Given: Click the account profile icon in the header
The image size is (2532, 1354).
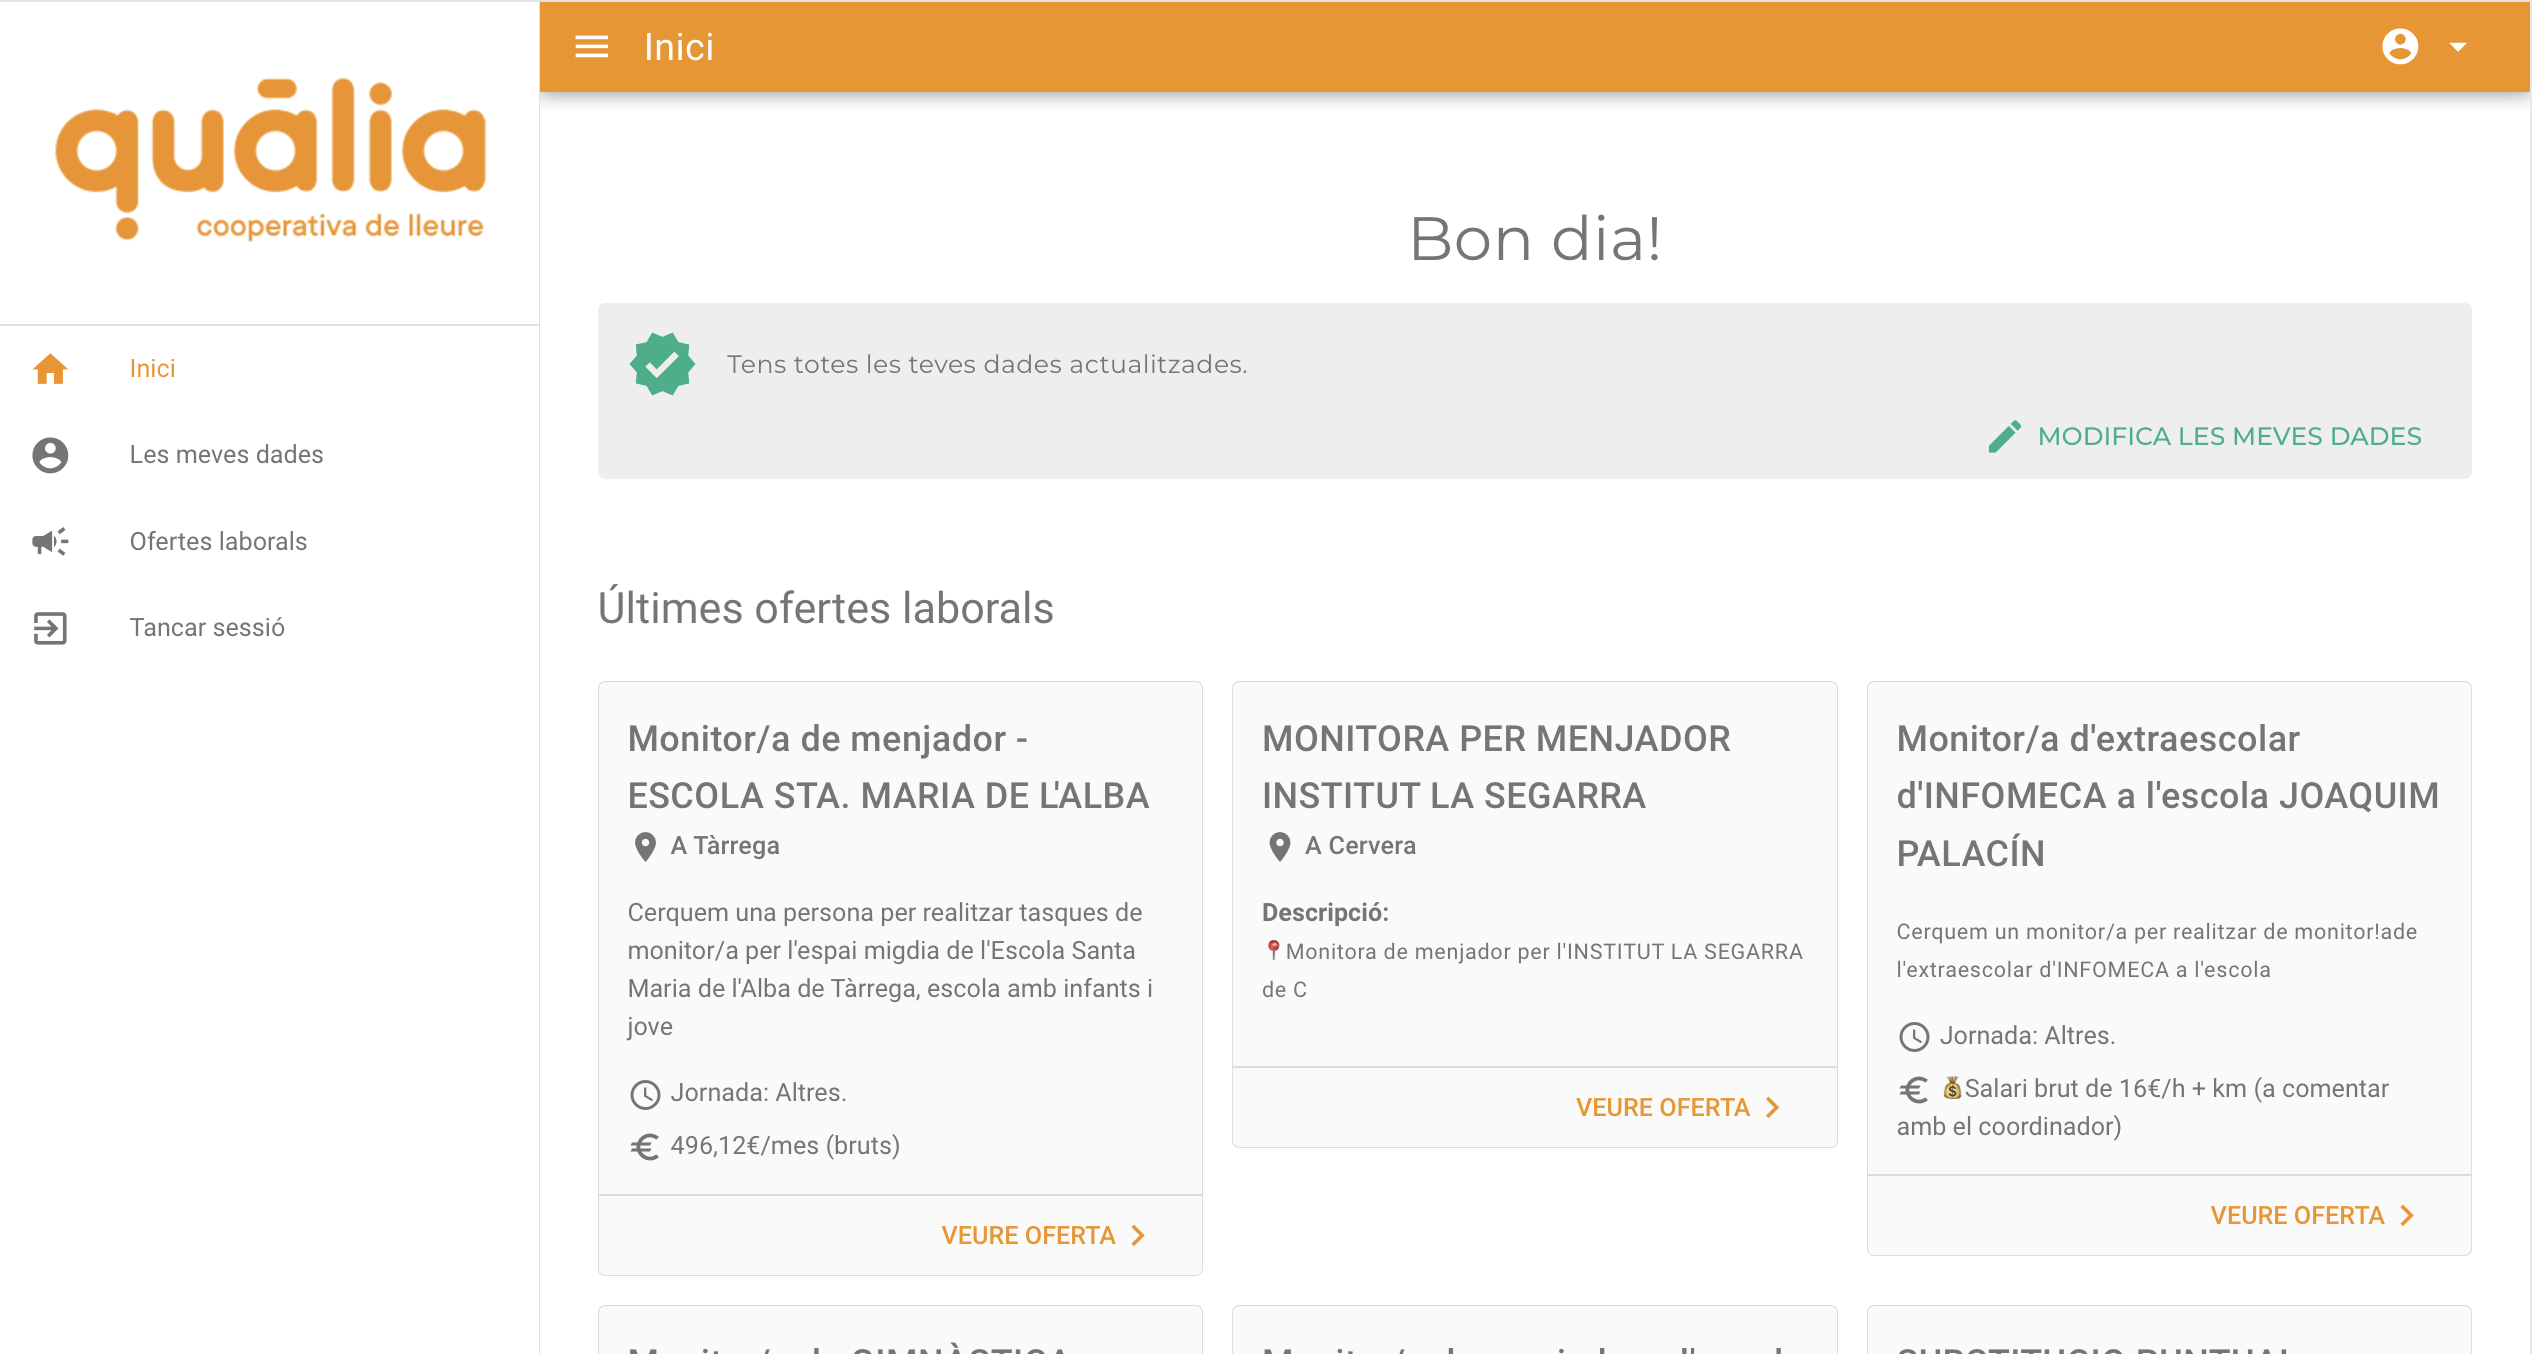Looking at the screenshot, I should [x=2400, y=46].
